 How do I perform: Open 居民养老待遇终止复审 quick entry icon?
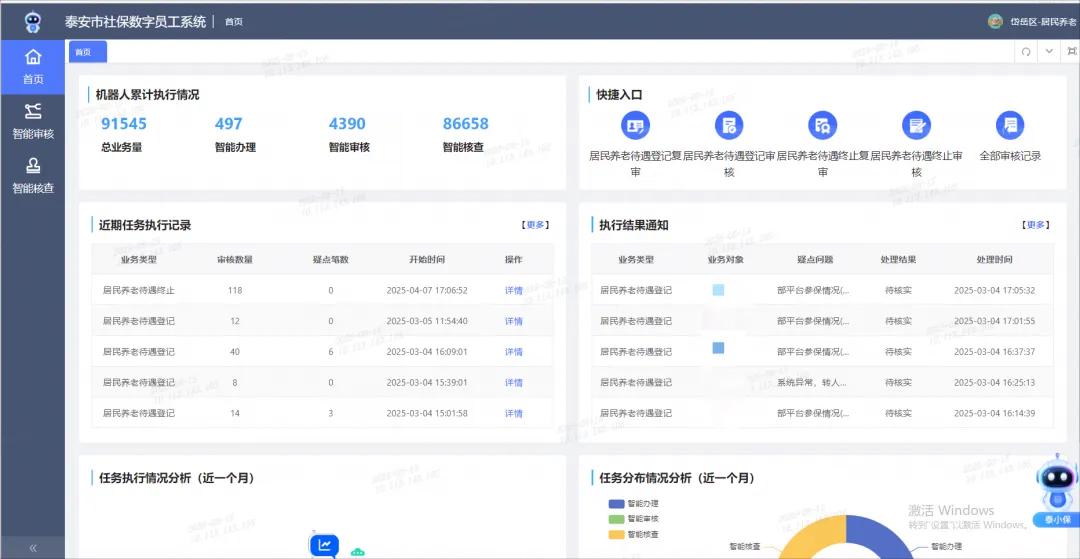(822, 125)
